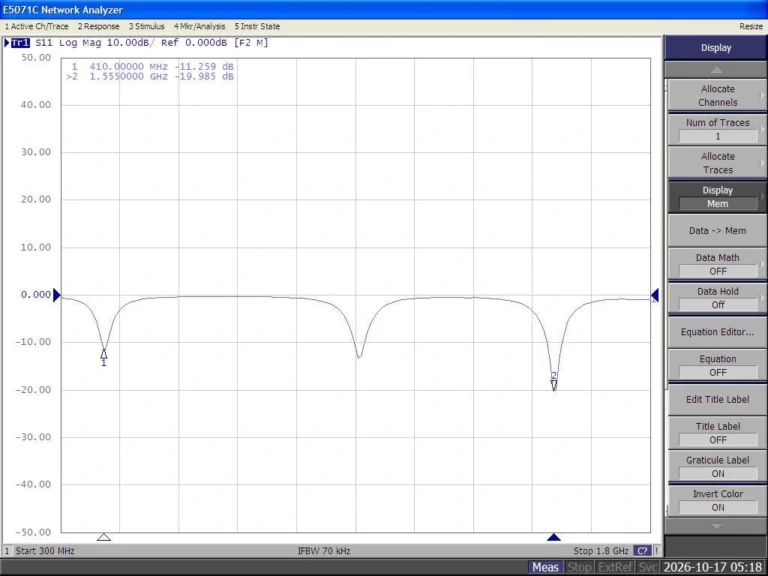Open the Response menu
768x576 pixels.
pyautogui.click(x=98, y=26)
